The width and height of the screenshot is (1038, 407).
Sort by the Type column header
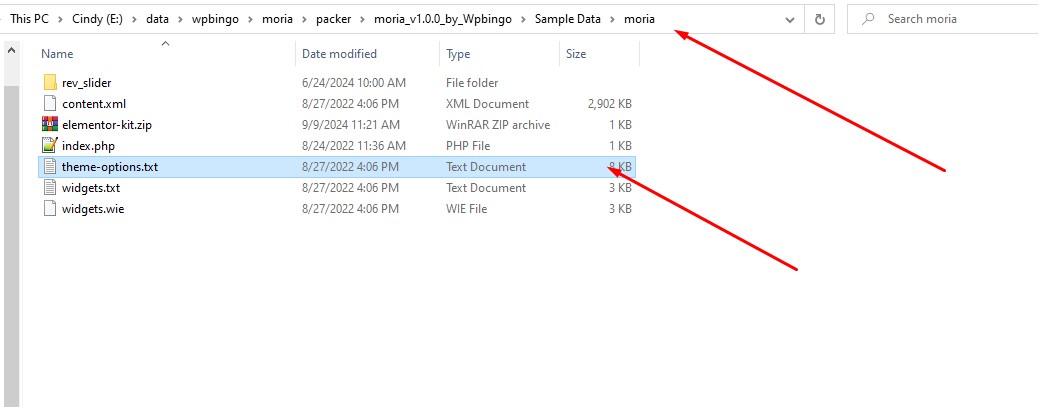point(458,54)
